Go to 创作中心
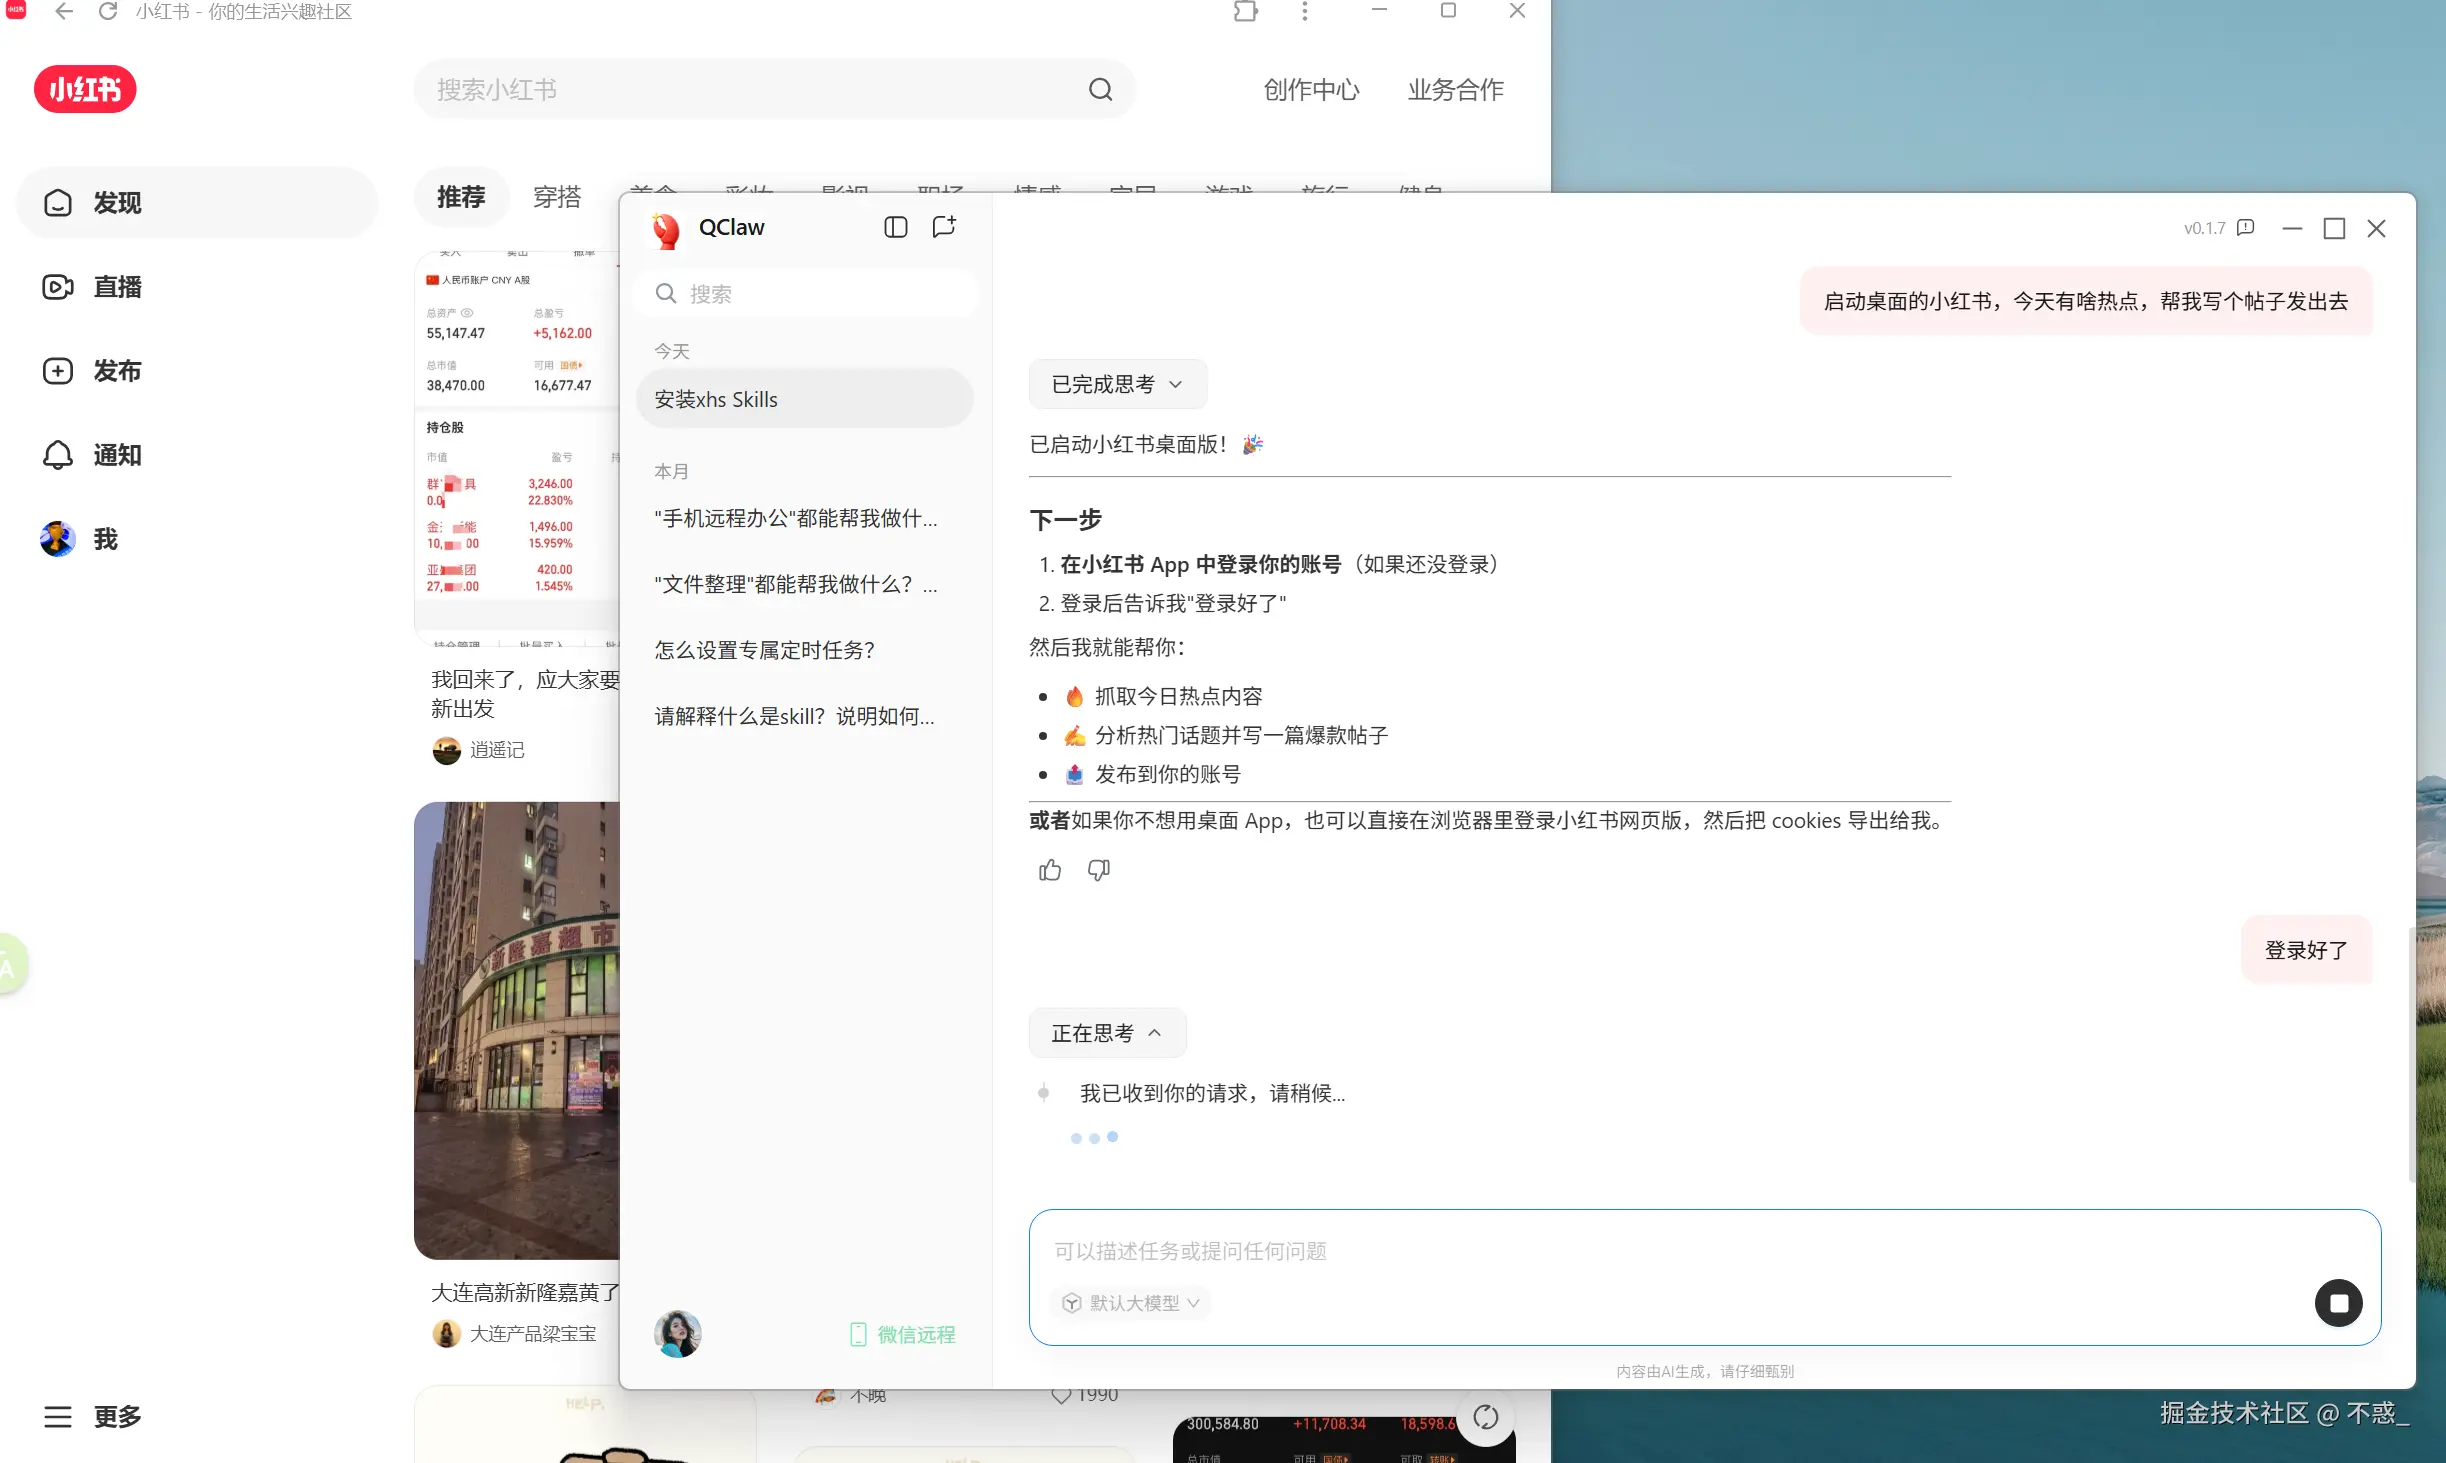 (1311, 89)
